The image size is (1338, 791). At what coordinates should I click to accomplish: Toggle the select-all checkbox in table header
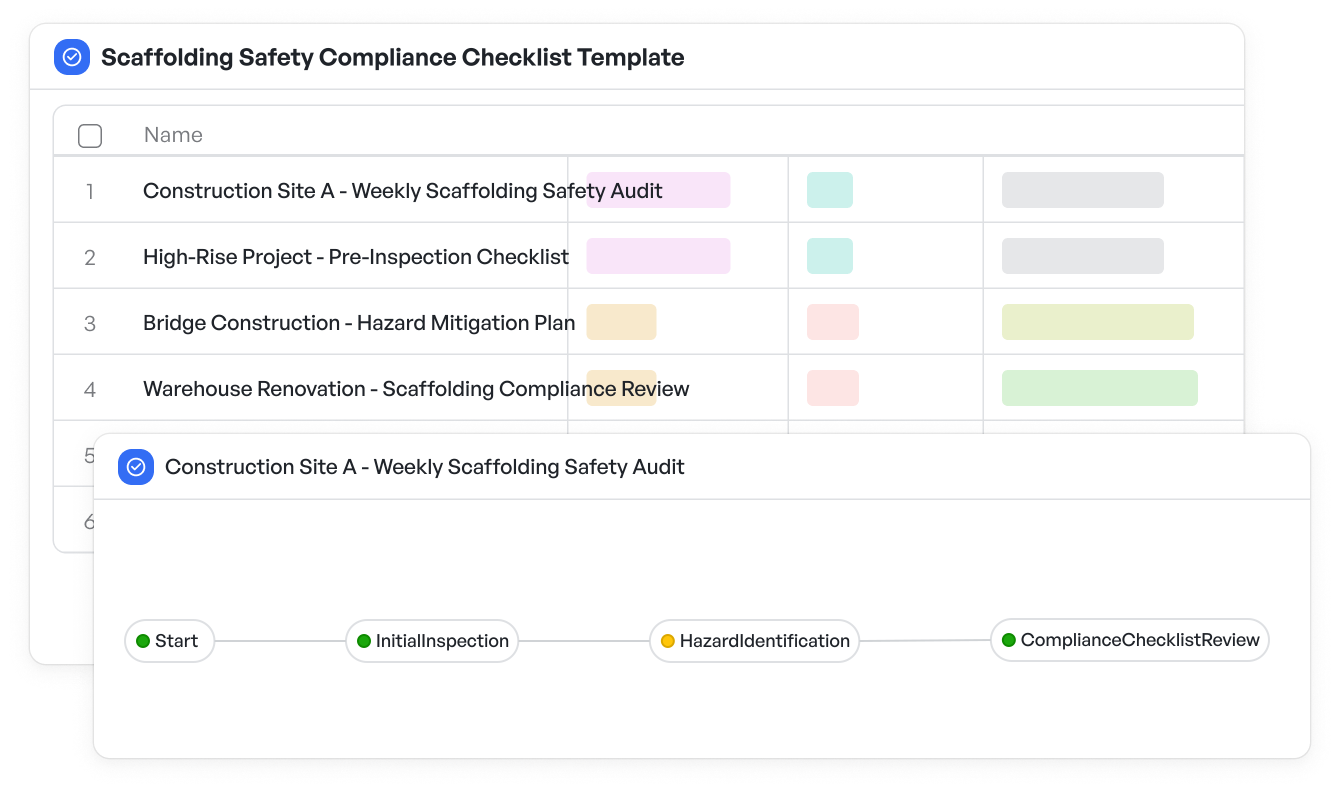[90, 136]
